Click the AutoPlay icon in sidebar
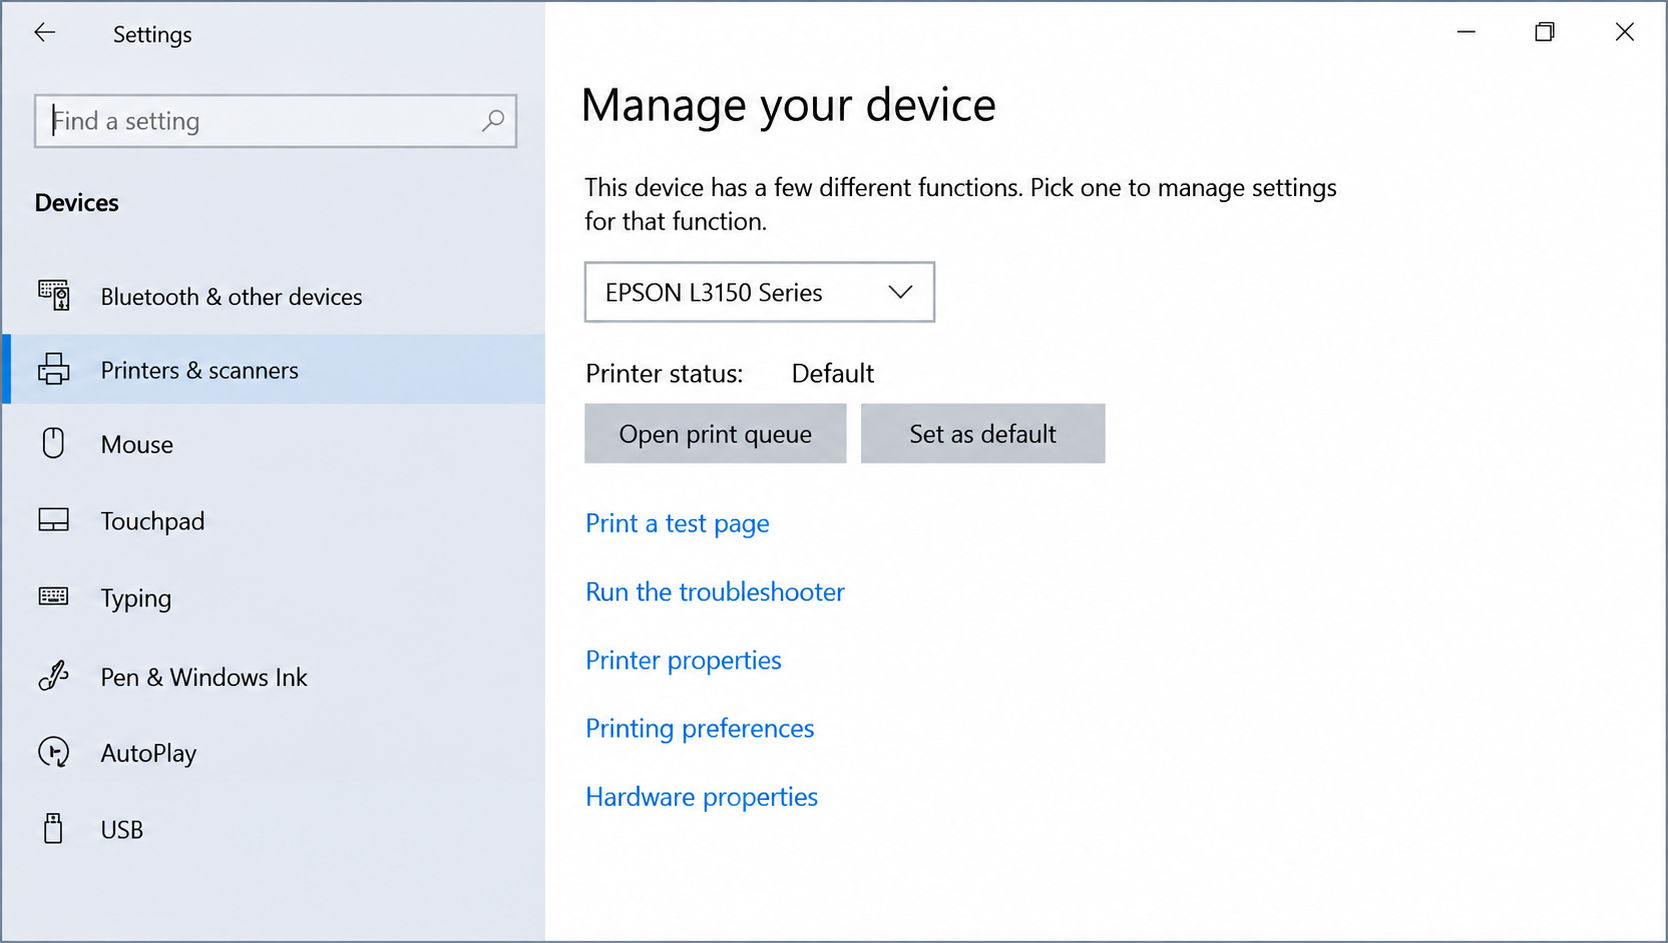 [54, 752]
